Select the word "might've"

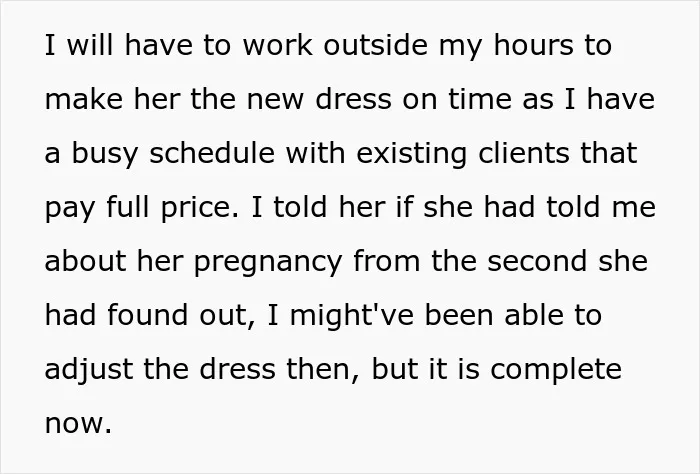click(351, 316)
